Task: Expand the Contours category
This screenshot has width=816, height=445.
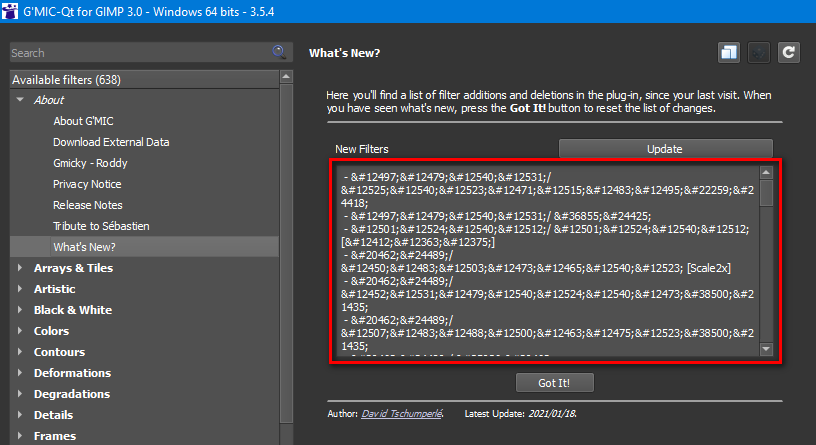Action: coord(20,351)
